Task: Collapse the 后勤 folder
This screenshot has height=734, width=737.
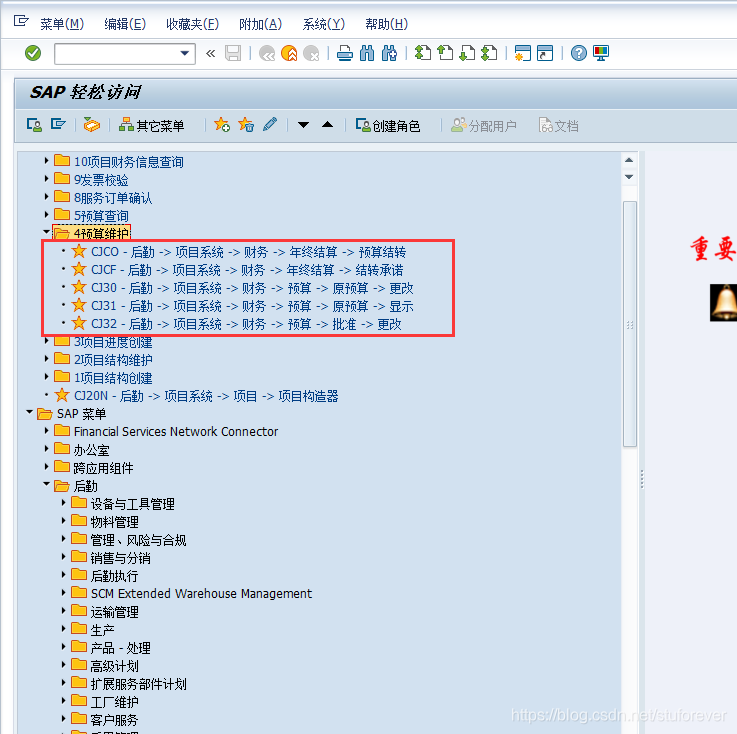Action: point(46,484)
